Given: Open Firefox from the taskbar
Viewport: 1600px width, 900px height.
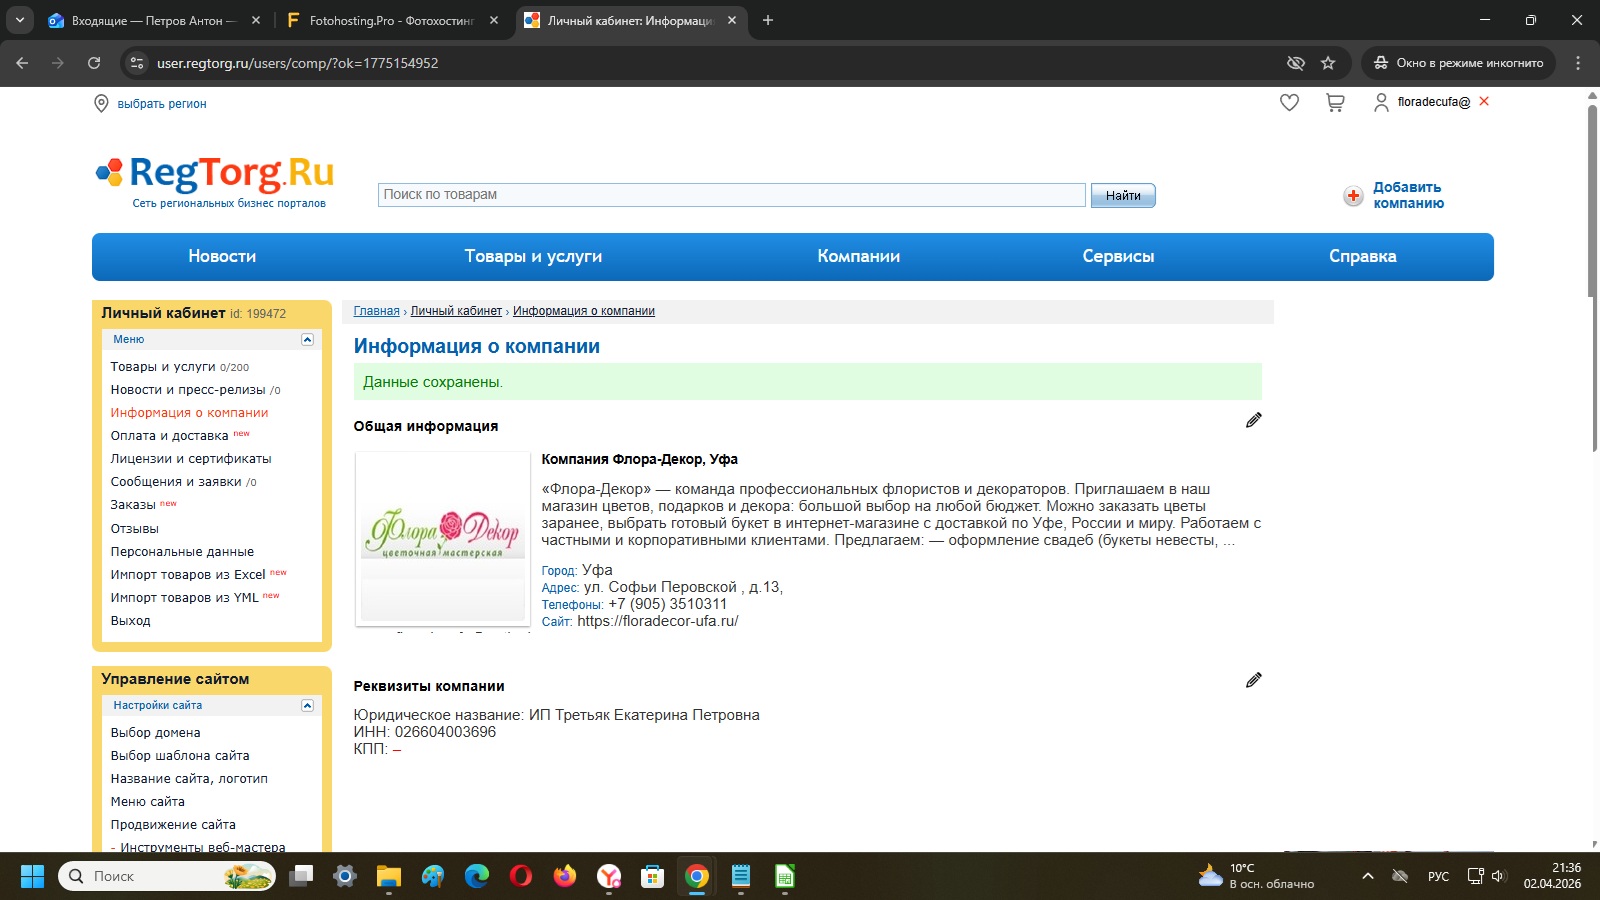Looking at the screenshot, I should (x=565, y=877).
